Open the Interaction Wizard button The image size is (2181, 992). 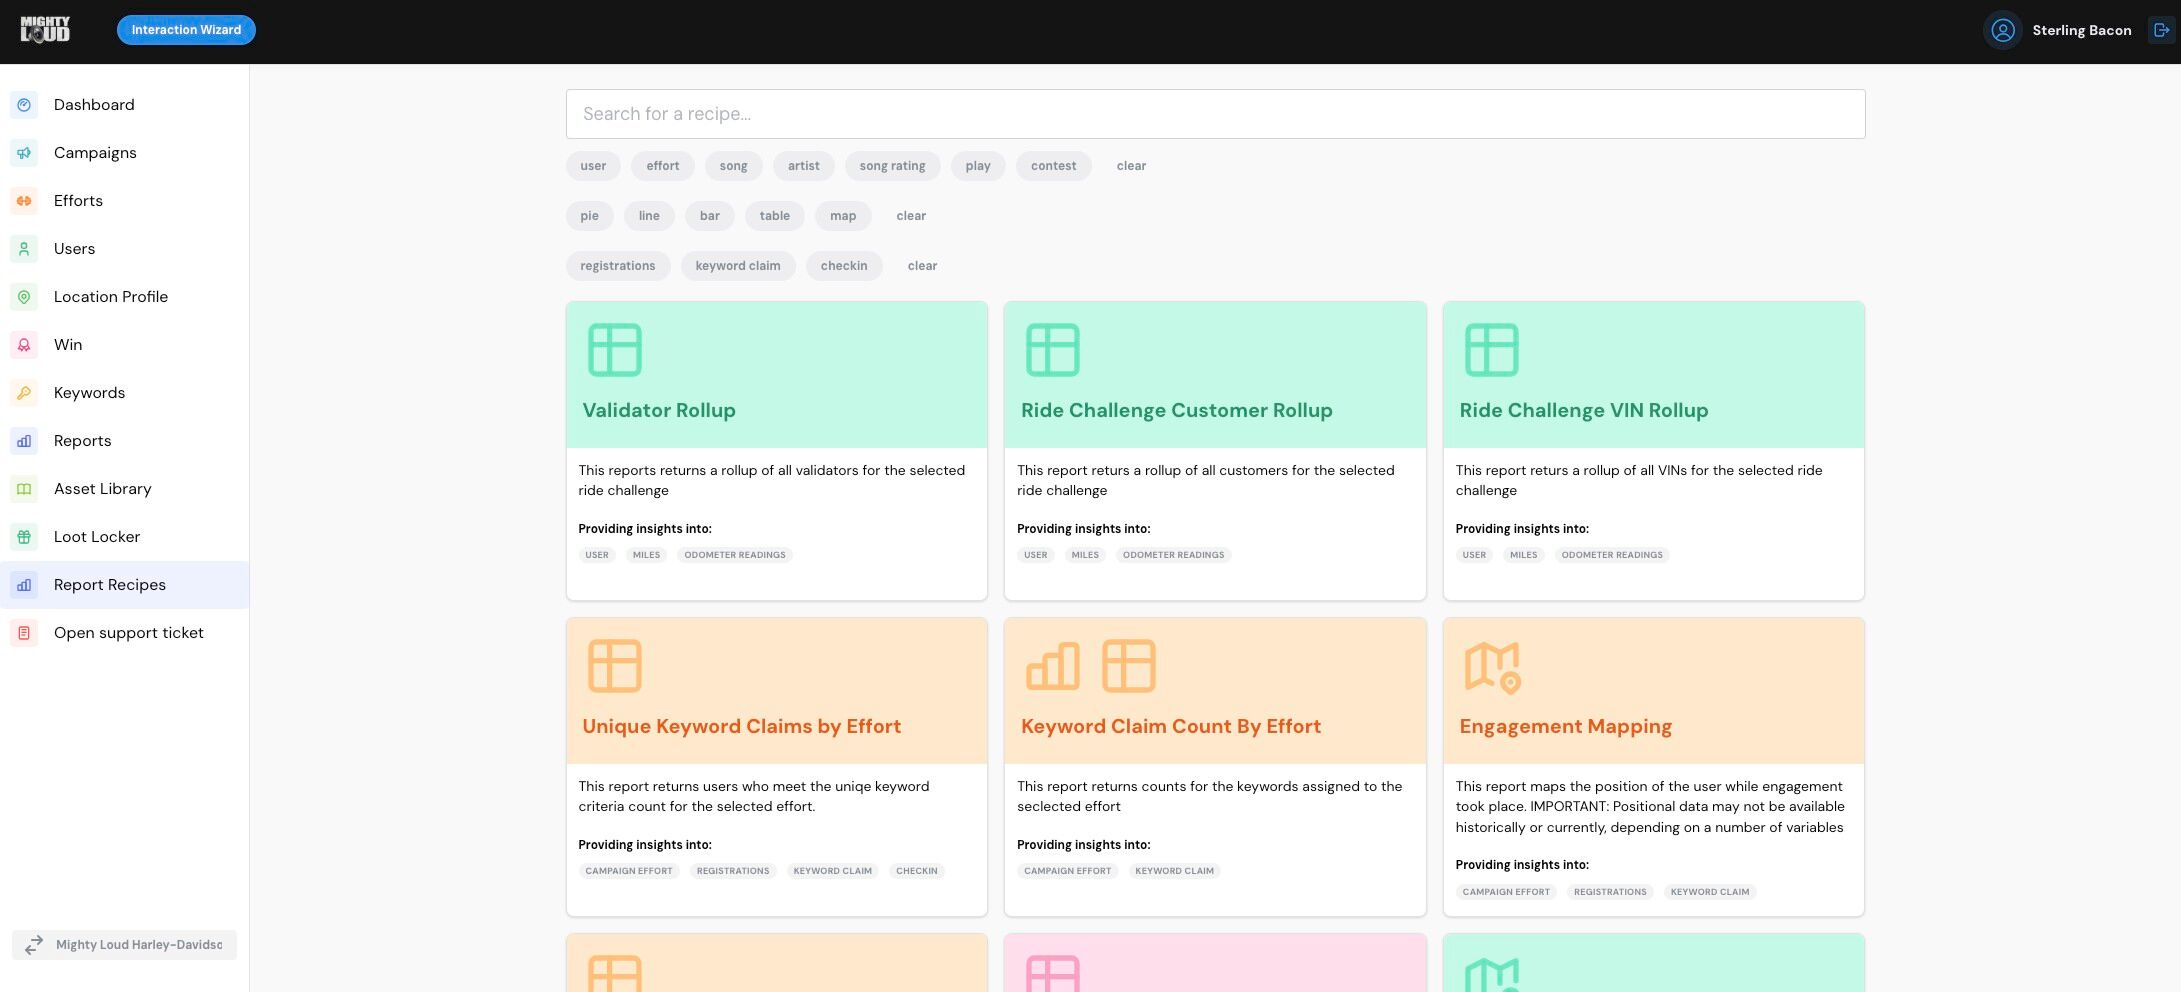[x=186, y=30]
